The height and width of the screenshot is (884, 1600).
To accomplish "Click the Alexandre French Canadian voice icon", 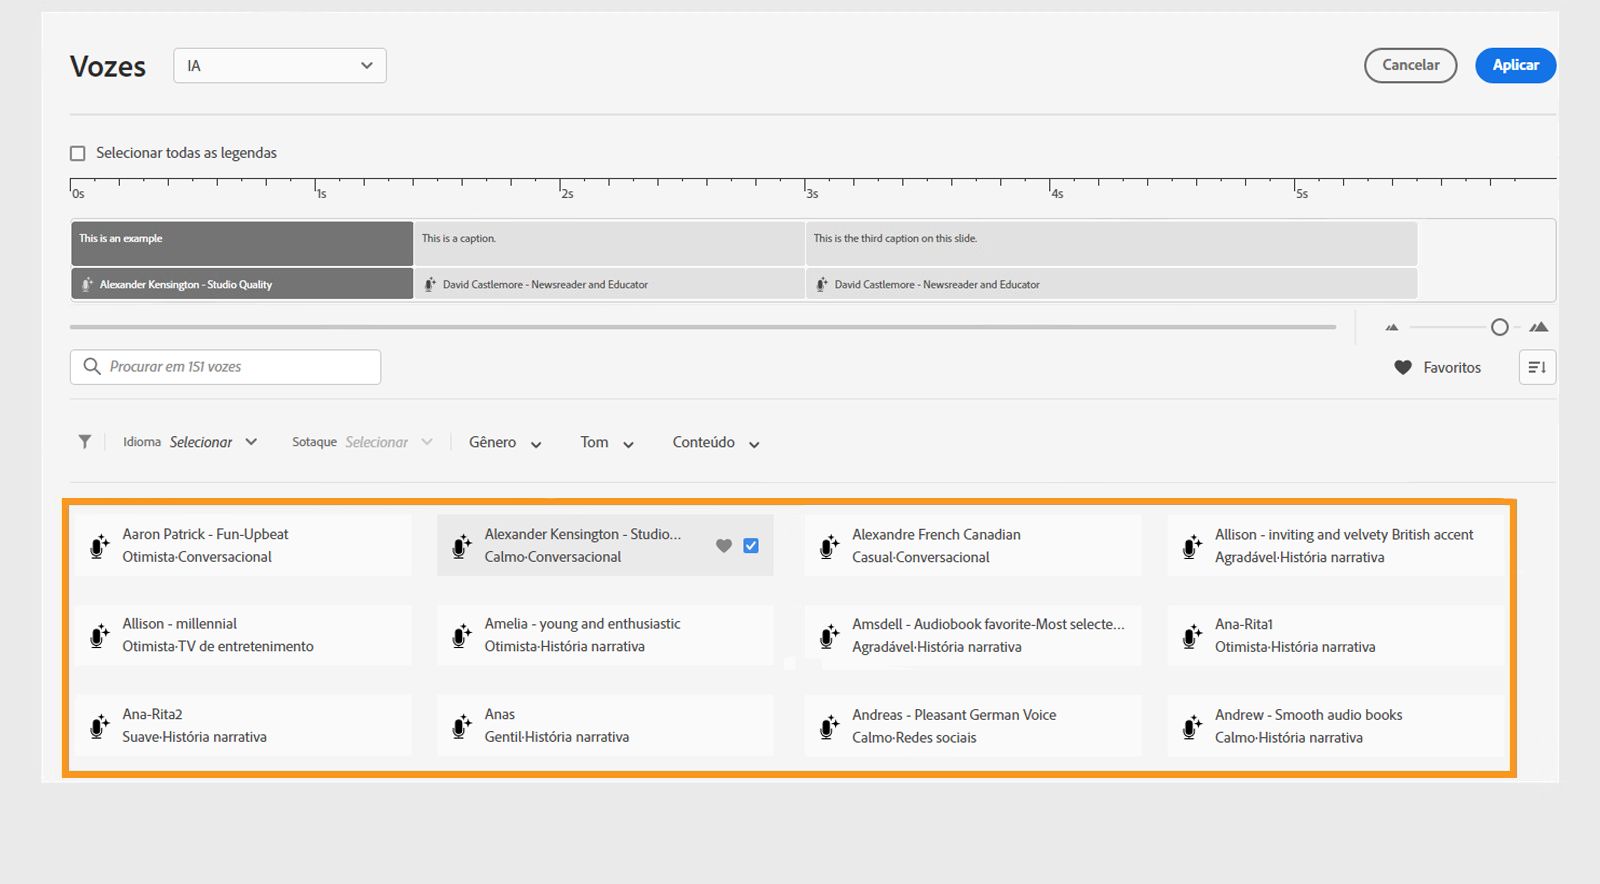I will coord(829,546).
